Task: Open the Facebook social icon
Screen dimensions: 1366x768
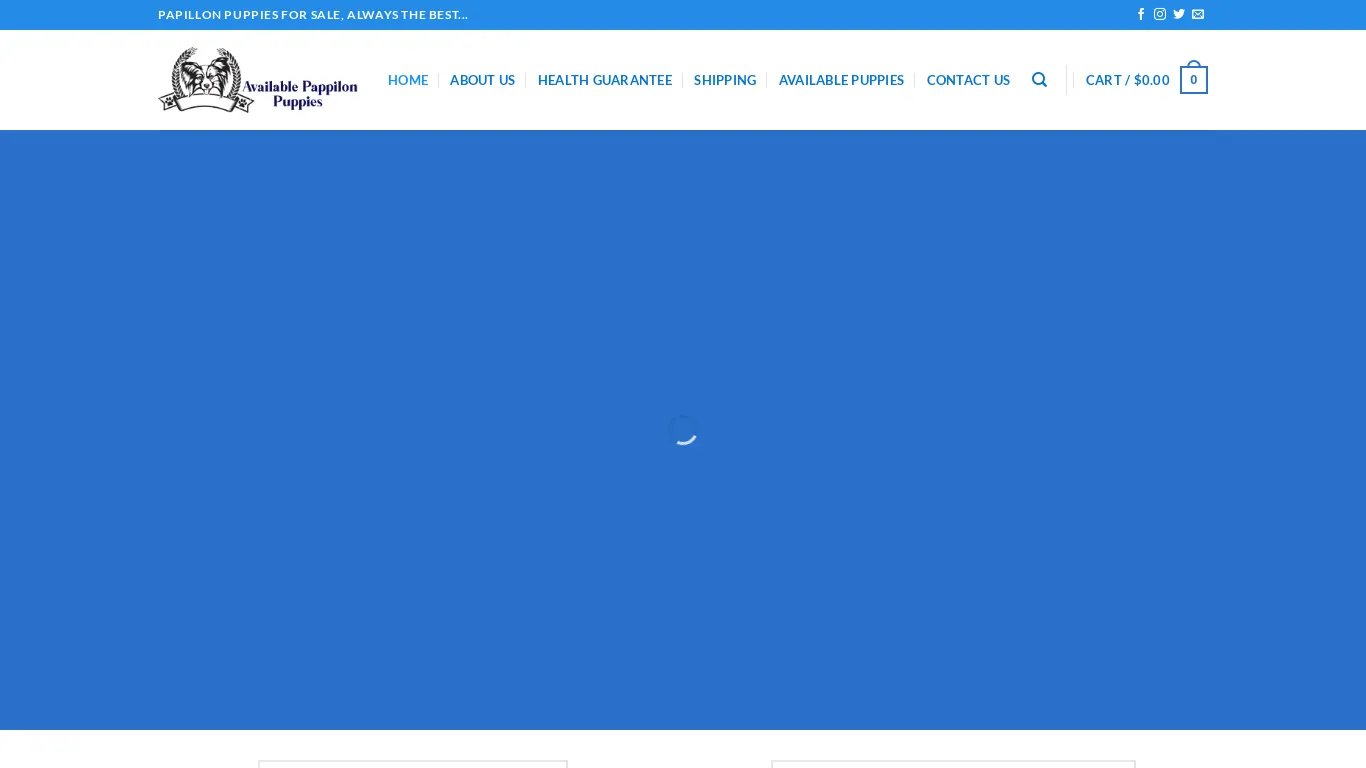Action: coord(1141,14)
